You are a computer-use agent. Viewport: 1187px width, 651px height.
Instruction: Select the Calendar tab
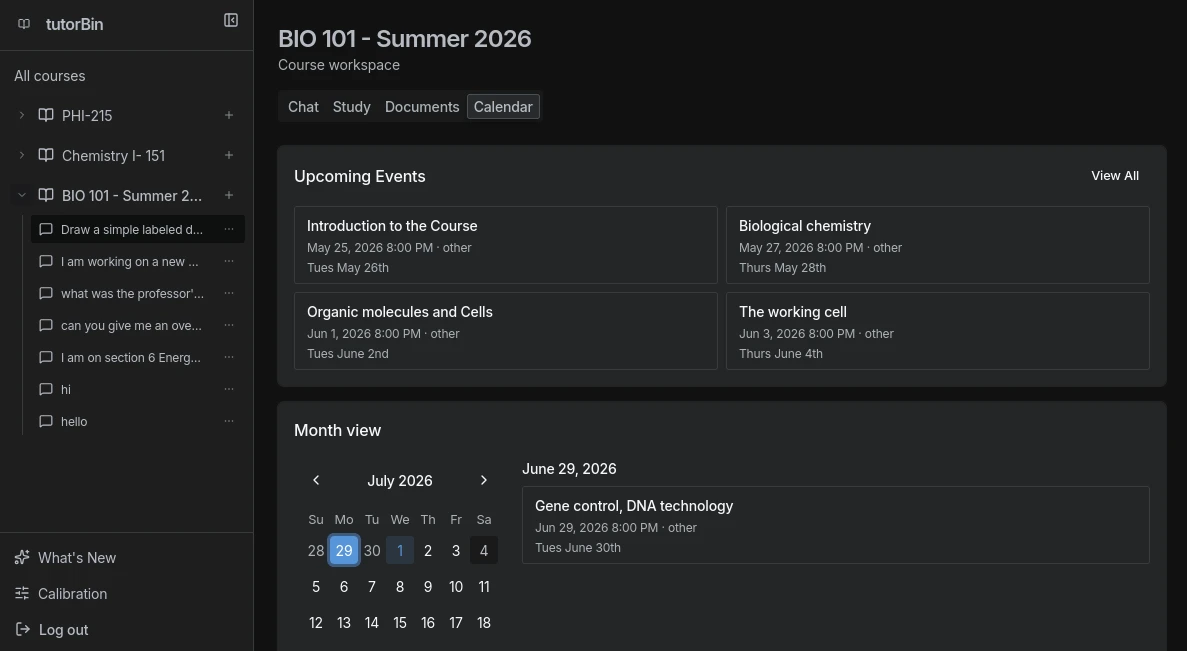pyautogui.click(x=503, y=107)
